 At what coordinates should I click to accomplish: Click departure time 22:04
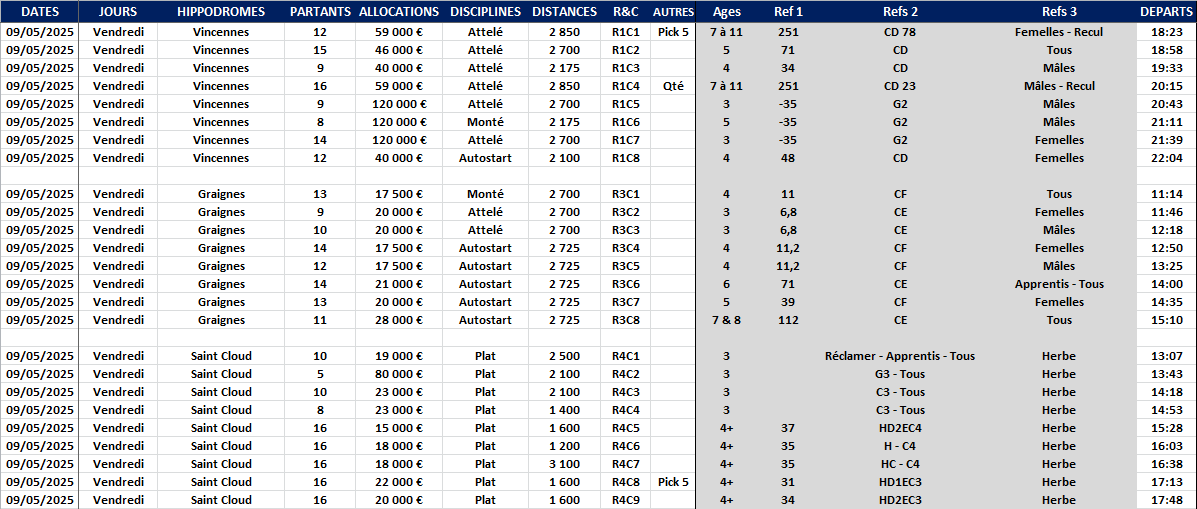[x=1166, y=158]
